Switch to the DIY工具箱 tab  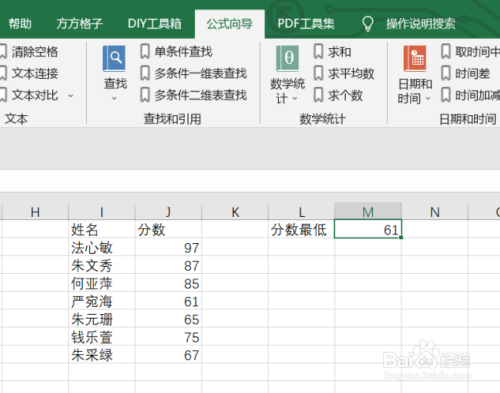155,24
